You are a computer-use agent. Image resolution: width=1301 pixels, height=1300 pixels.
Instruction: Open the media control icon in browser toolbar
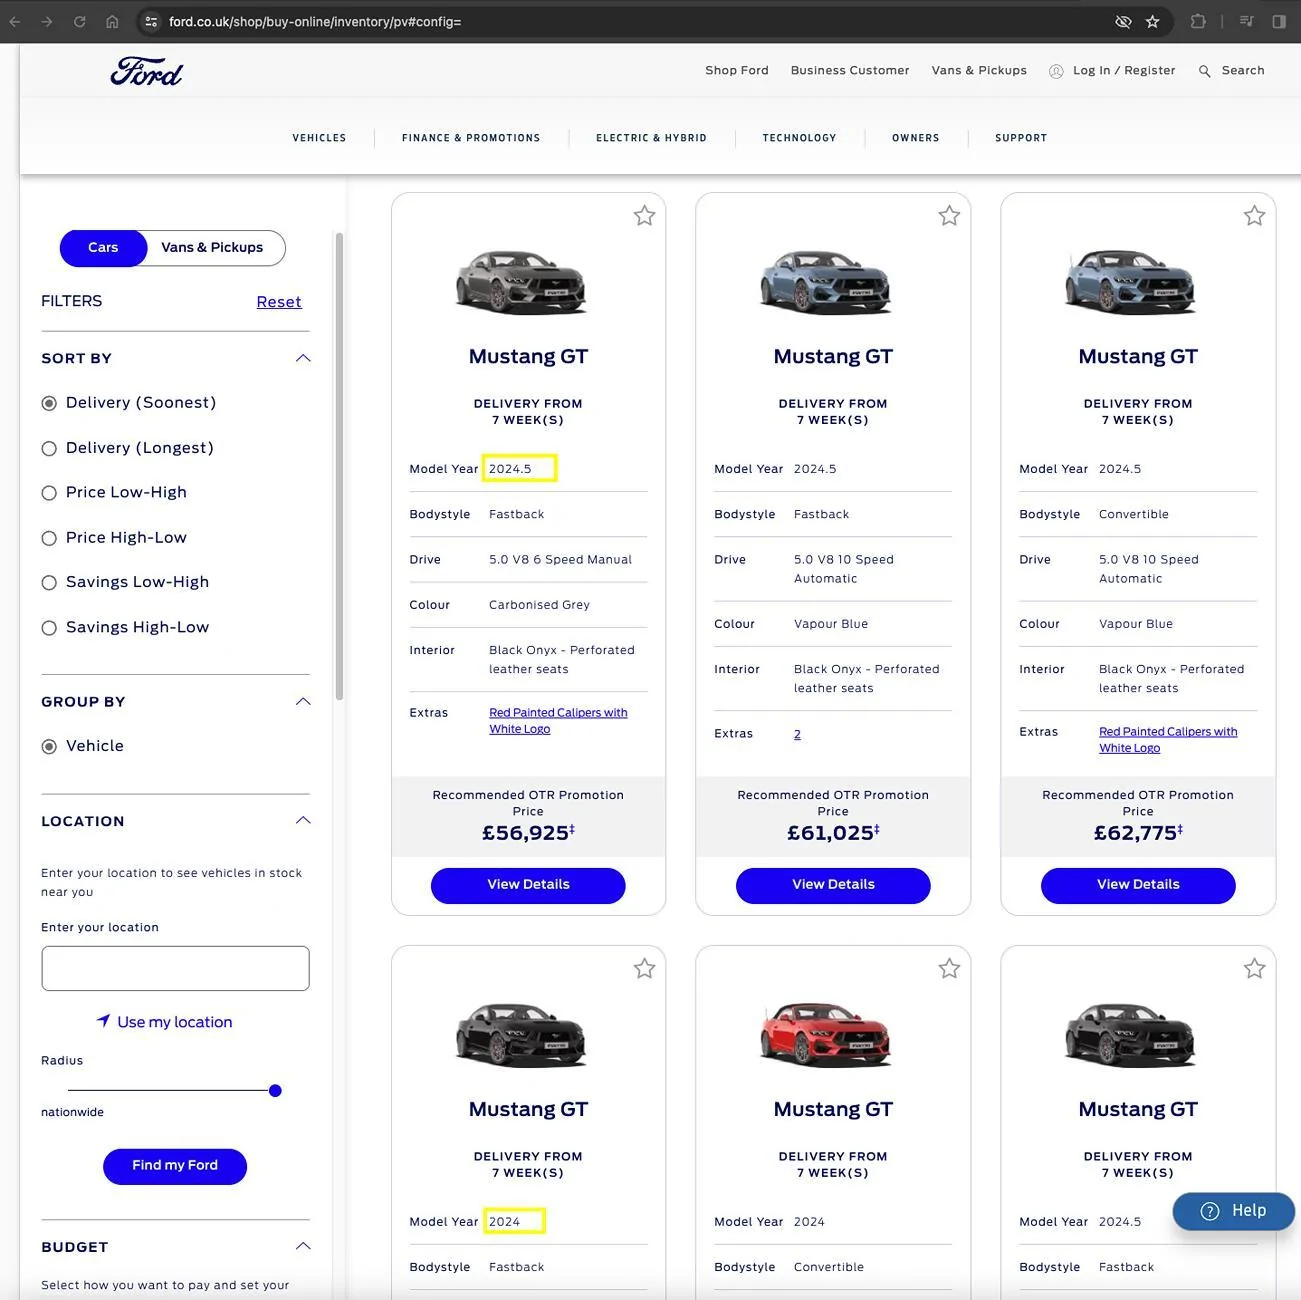1246,21
